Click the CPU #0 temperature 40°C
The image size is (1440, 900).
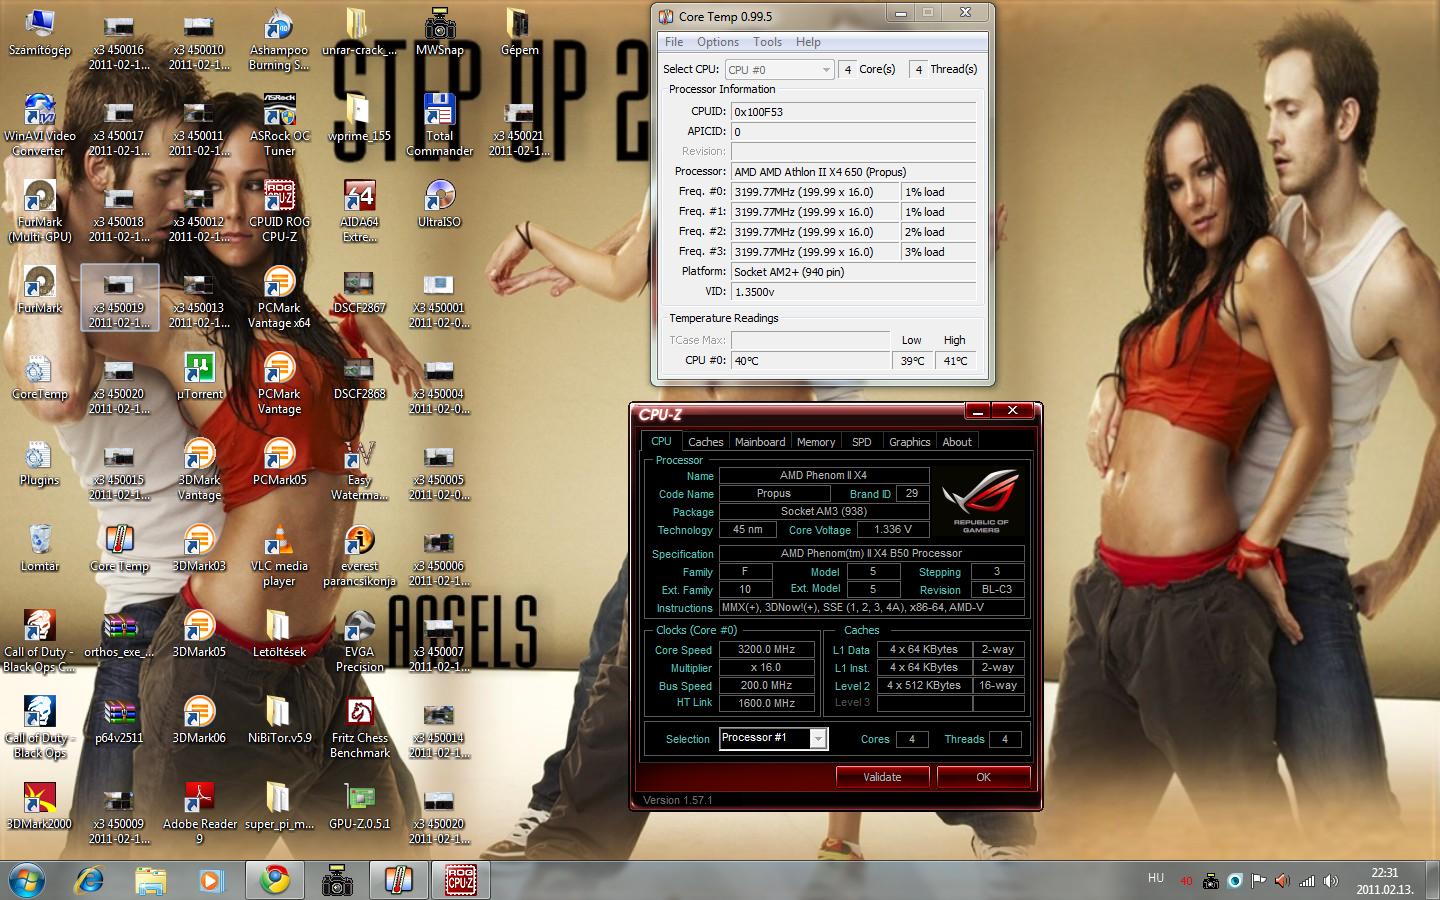[810, 361]
